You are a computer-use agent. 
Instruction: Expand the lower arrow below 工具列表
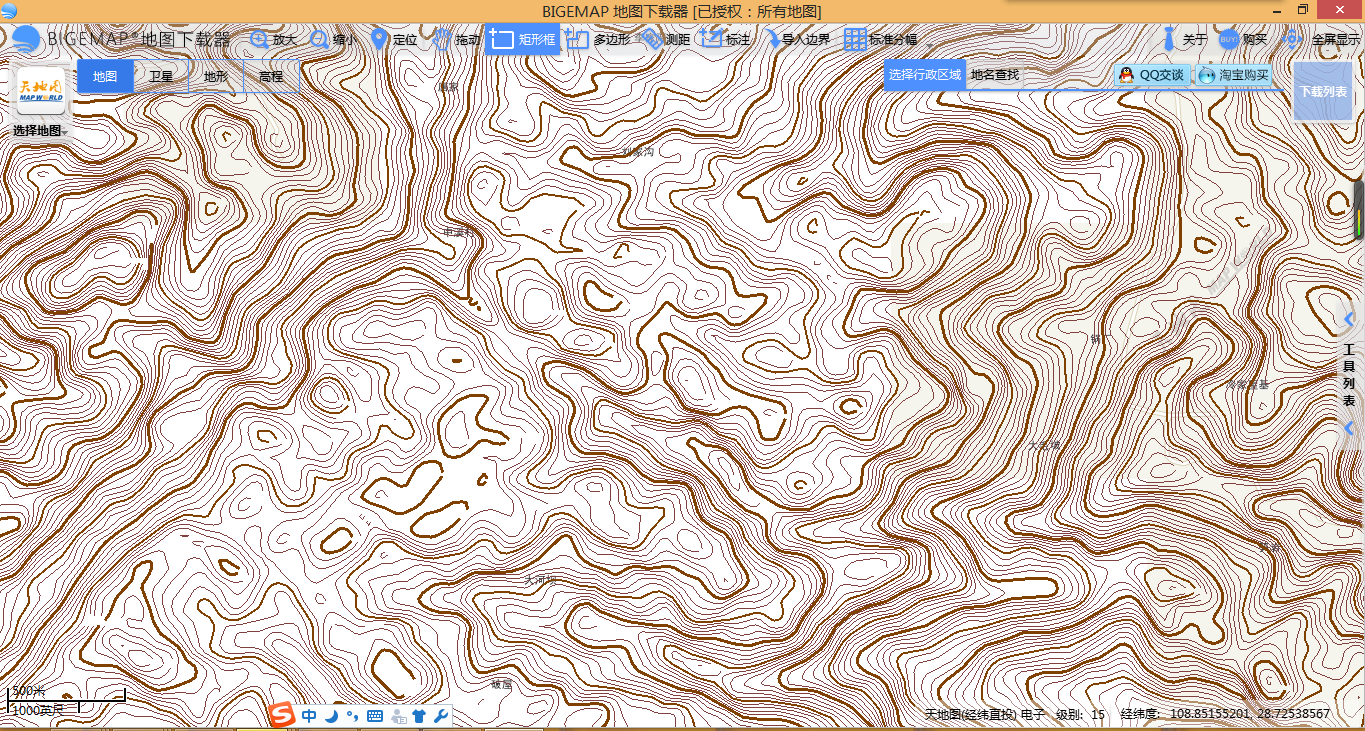pos(1350,428)
